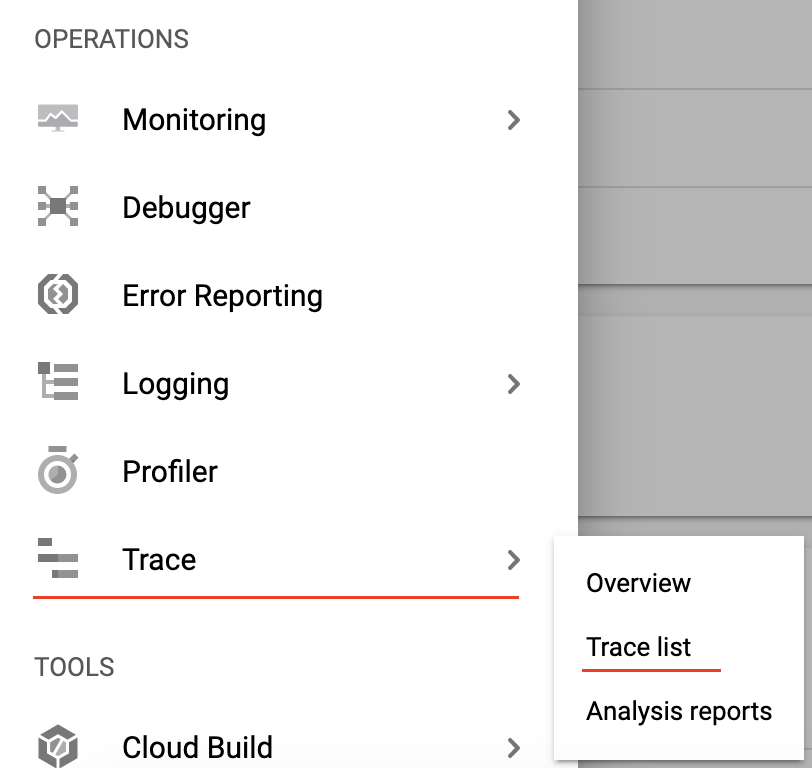Open Analysis reports submenu entry

(679, 711)
